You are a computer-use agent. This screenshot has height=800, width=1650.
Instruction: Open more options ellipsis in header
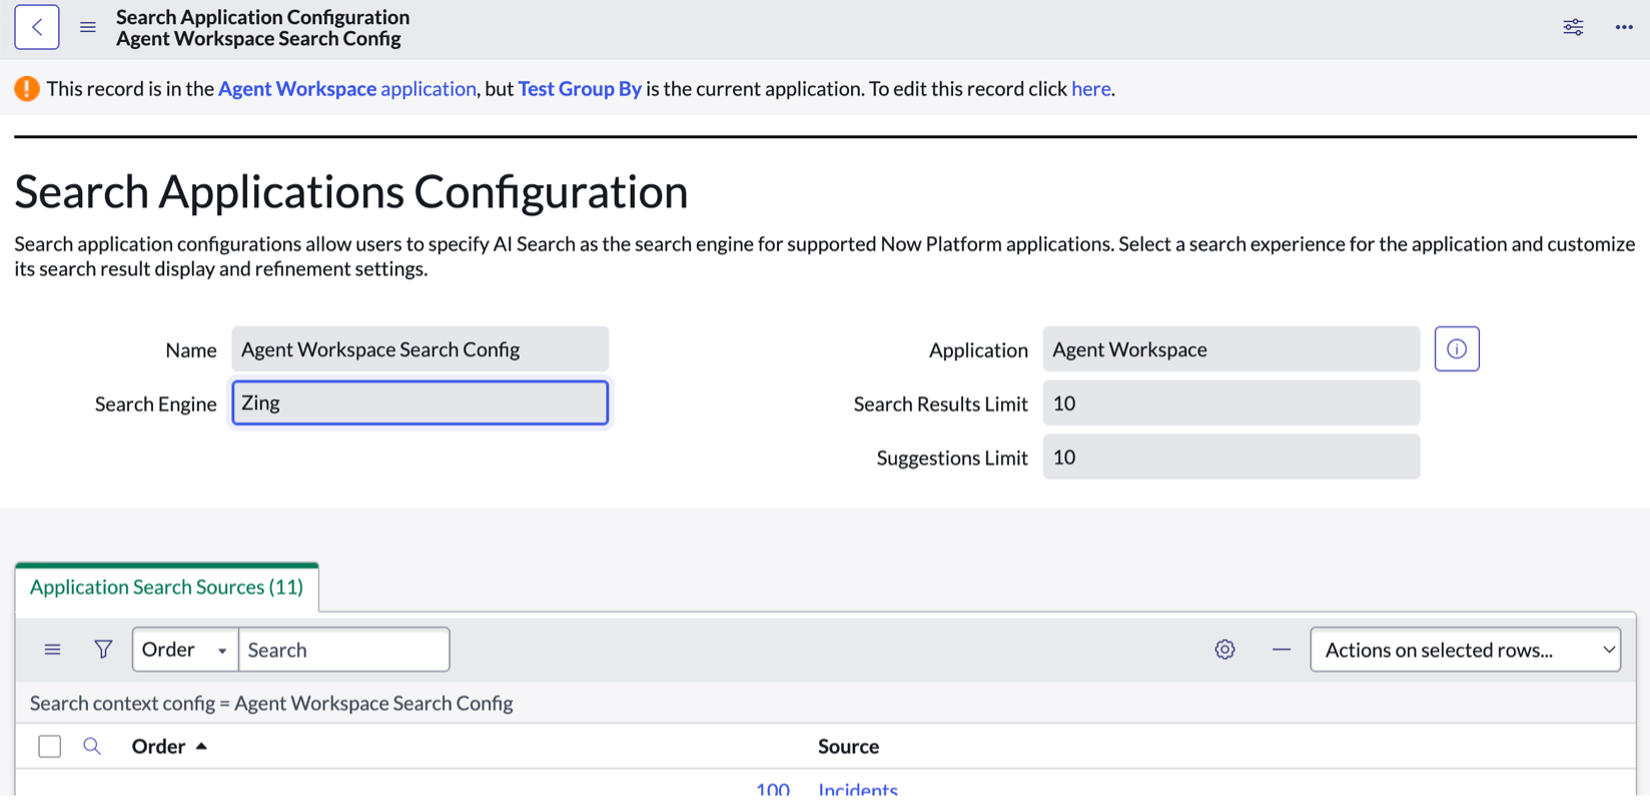(1624, 27)
